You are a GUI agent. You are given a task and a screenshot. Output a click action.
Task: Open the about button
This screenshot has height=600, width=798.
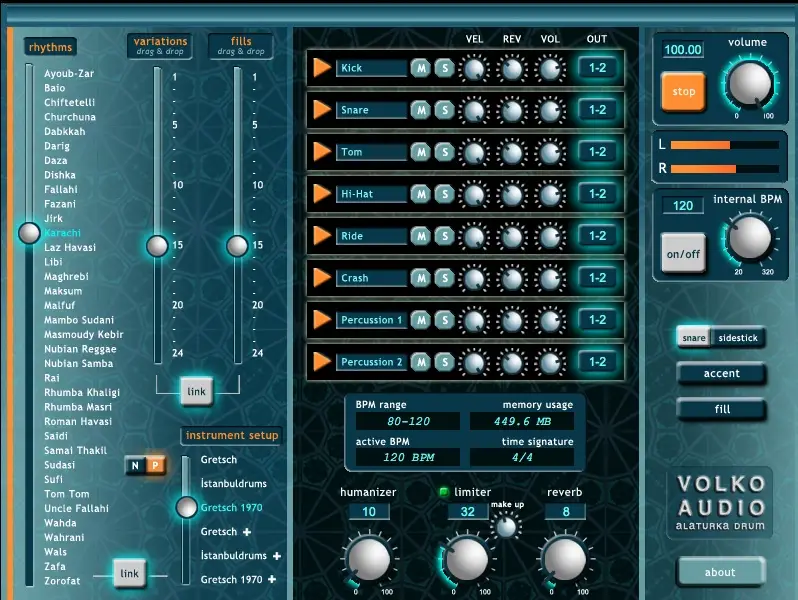point(721,572)
